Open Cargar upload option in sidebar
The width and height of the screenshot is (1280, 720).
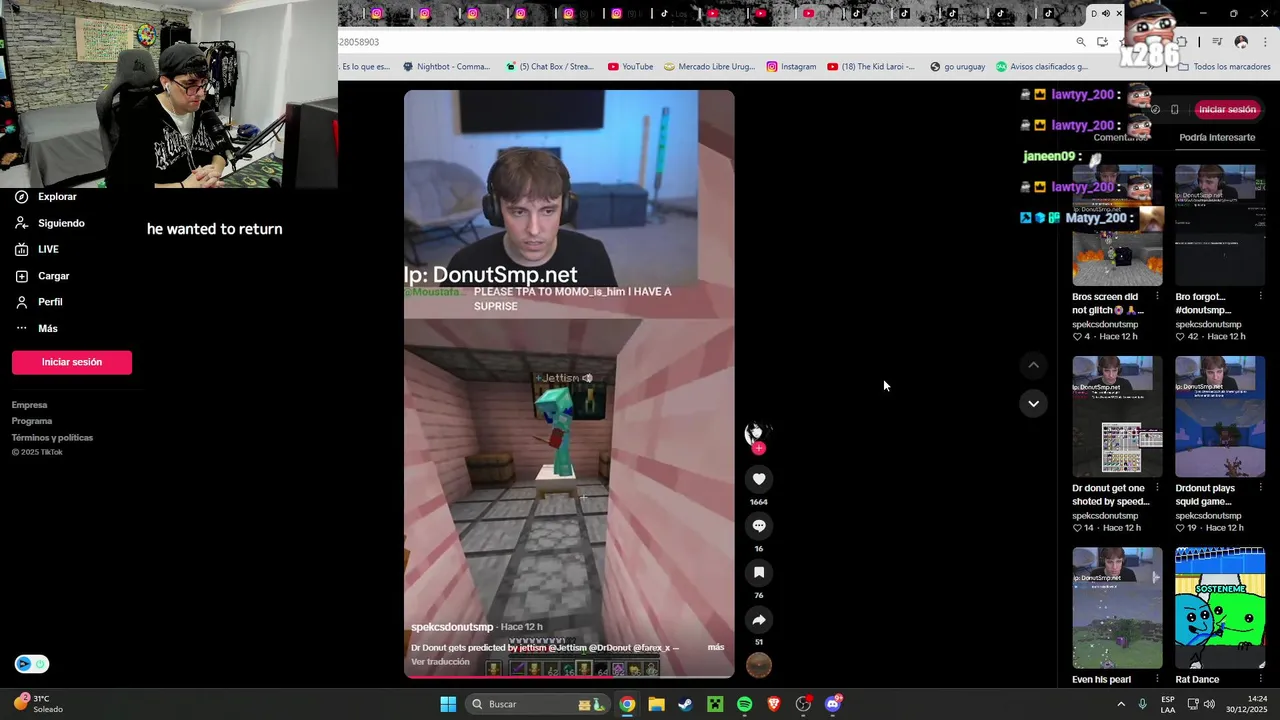[42, 276]
